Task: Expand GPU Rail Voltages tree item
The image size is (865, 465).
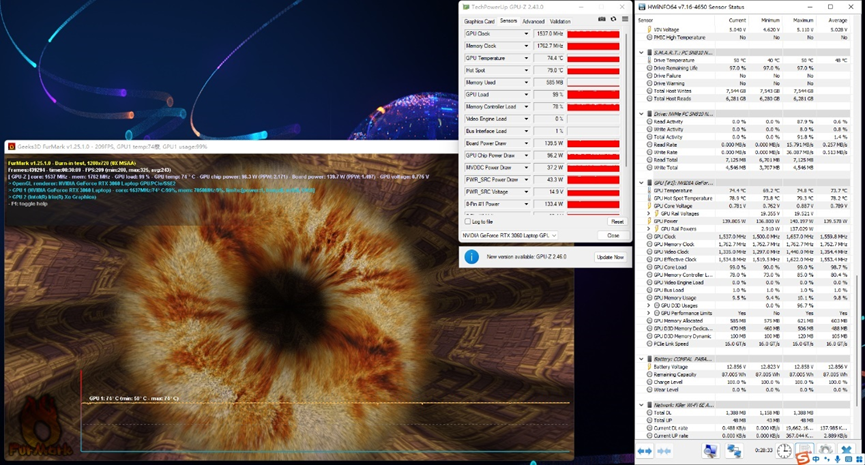Action: [x=650, y=213]
